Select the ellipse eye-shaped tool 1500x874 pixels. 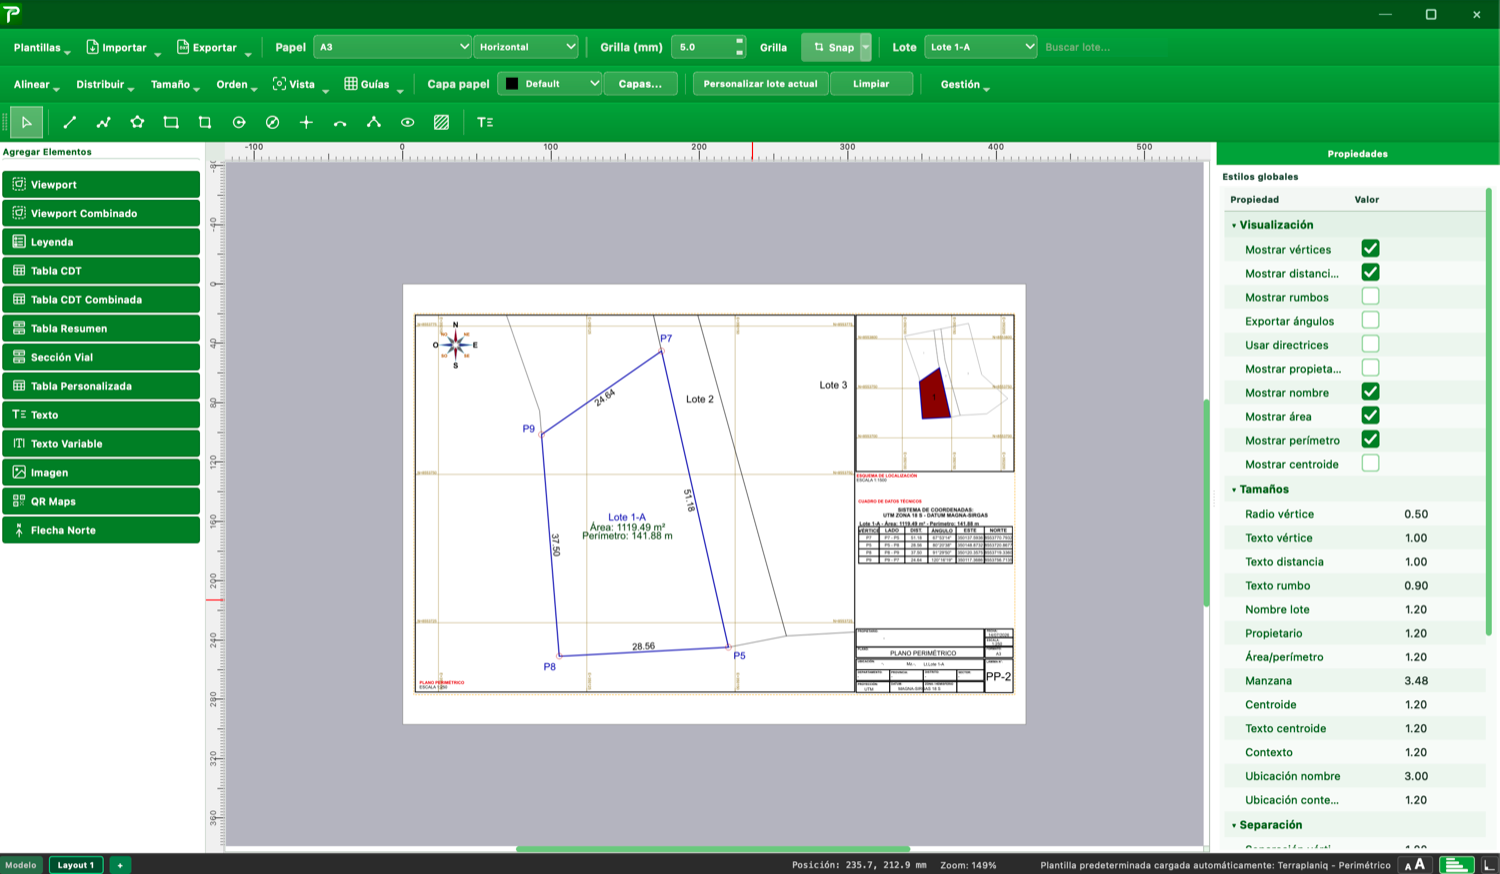point(407,122)
